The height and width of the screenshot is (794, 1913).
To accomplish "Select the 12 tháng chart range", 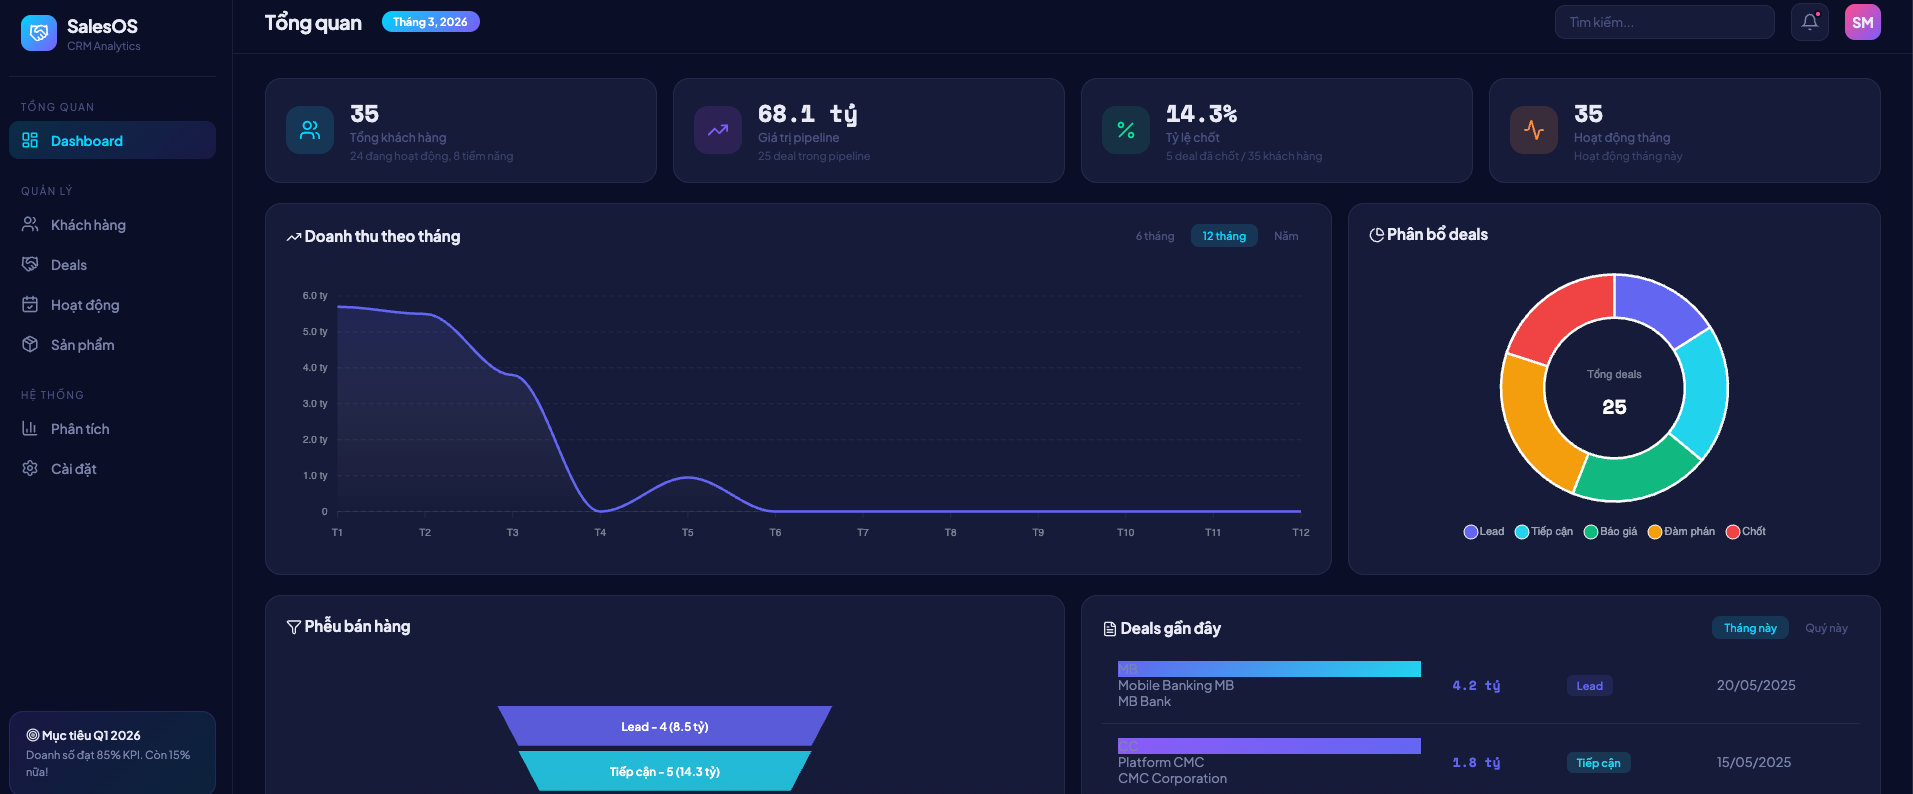I will (x=1224, y=236).
